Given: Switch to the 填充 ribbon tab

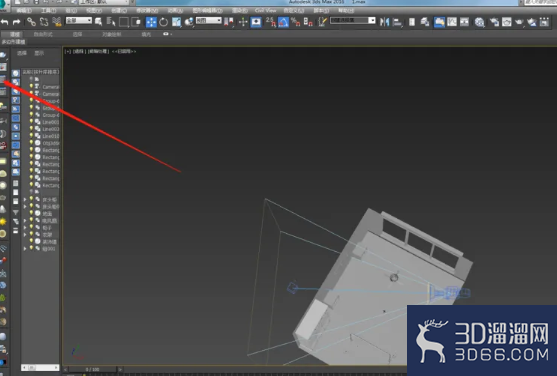Looking at the screenshot, I should coord(146,34).
